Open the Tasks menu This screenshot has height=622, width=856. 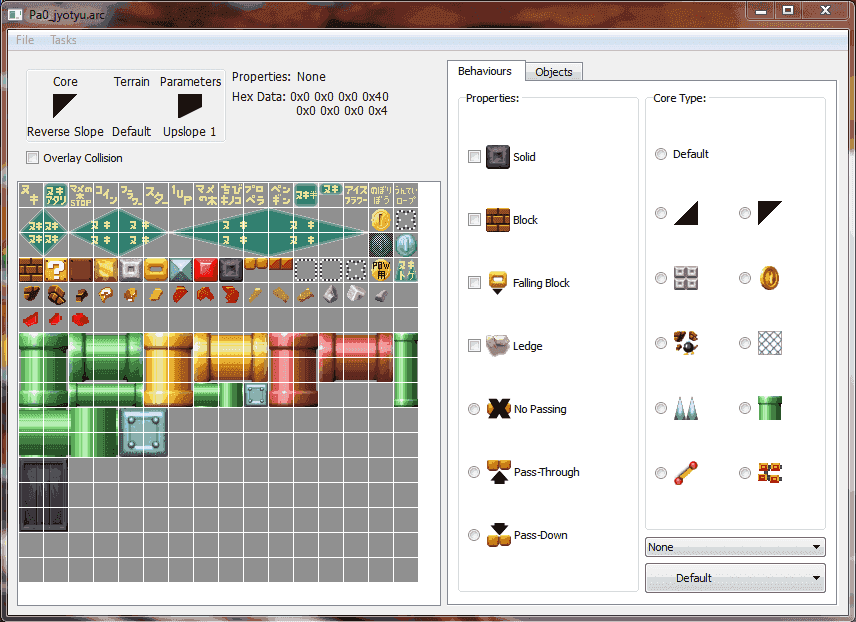click(63, 40)
